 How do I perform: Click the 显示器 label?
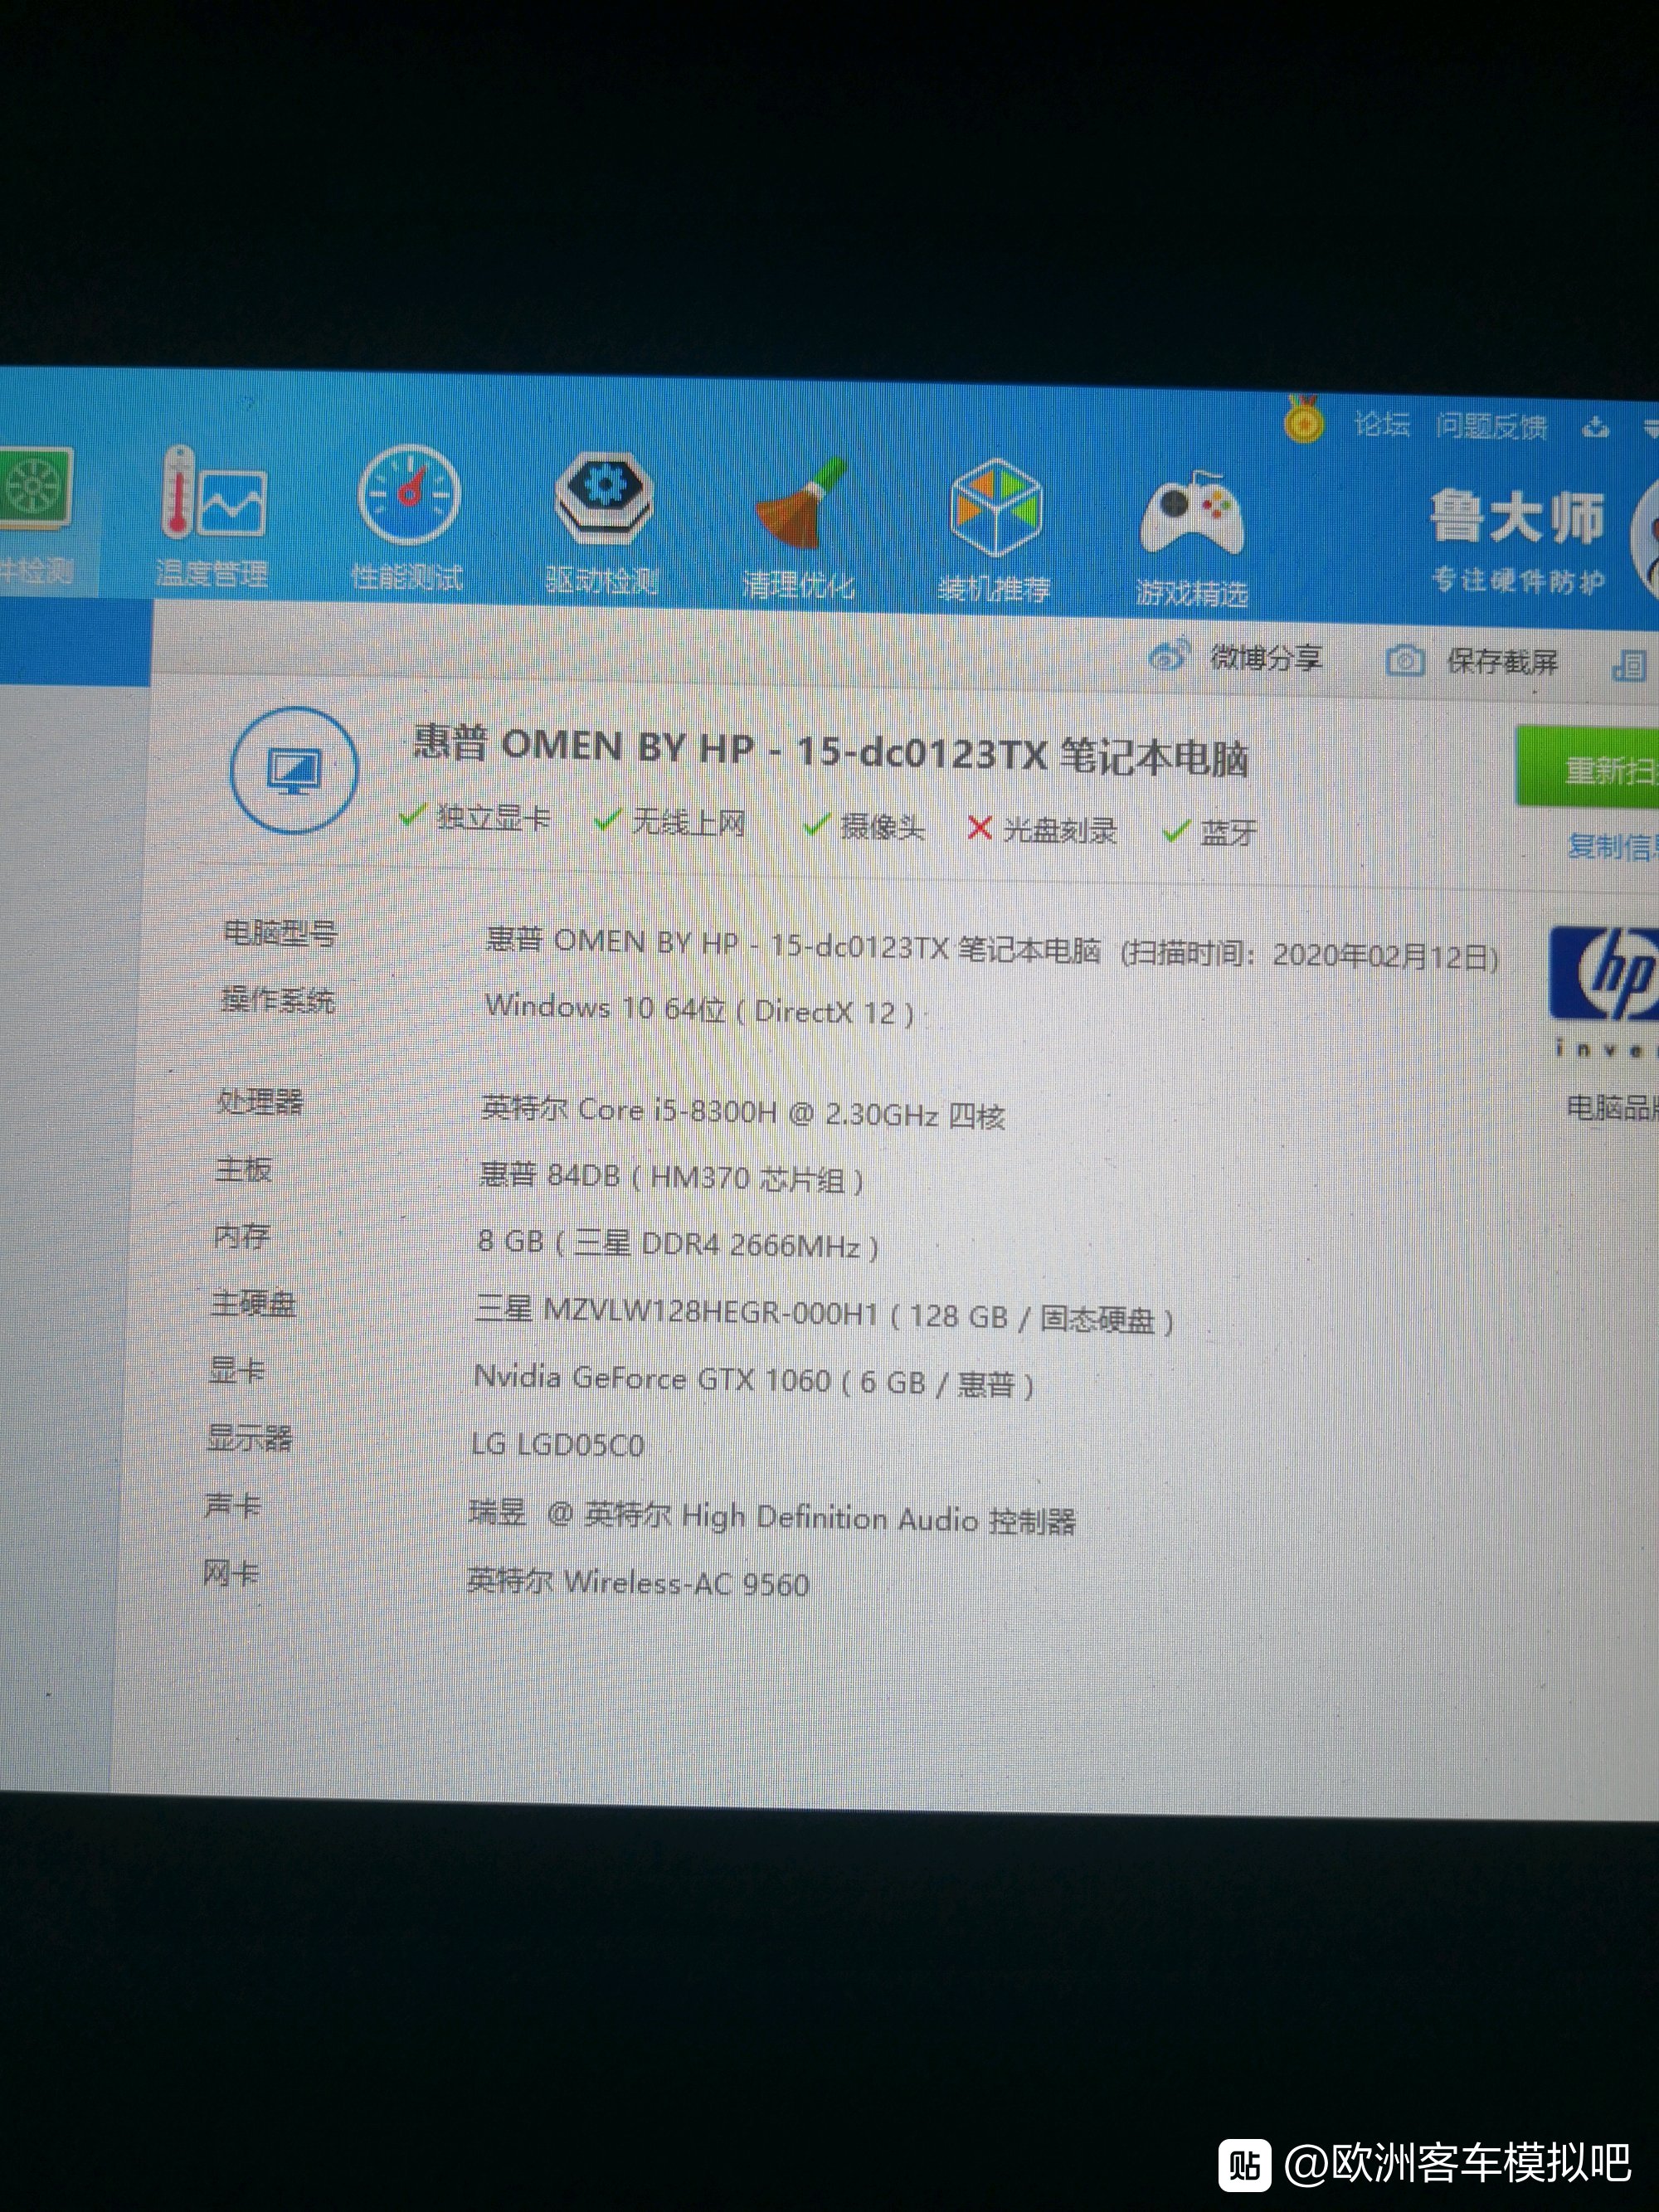coord(249,1438)
